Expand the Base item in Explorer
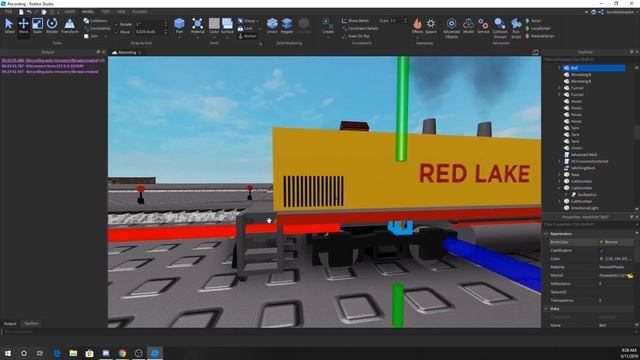640x360 pixels. [x=560, y=174]
